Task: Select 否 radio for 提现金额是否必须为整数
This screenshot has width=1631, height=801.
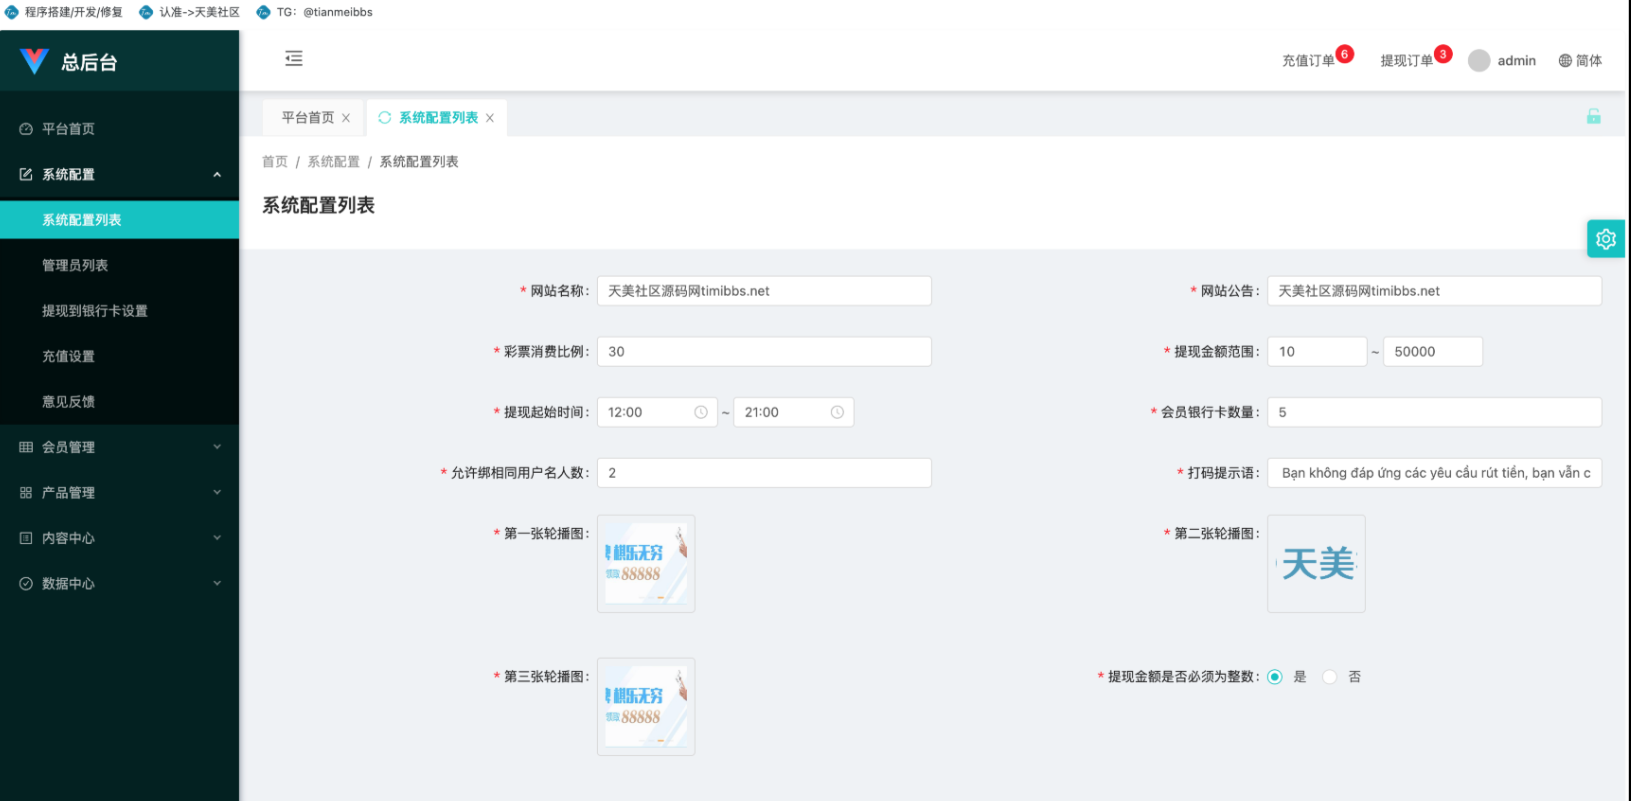Action: click(1329, 677)
